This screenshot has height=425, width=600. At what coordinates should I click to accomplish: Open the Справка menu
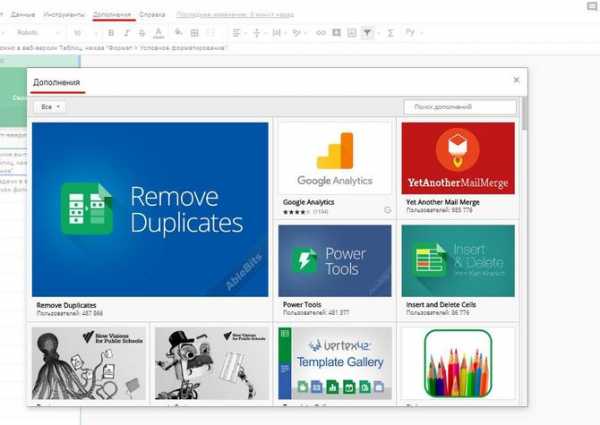pos(152,15)
